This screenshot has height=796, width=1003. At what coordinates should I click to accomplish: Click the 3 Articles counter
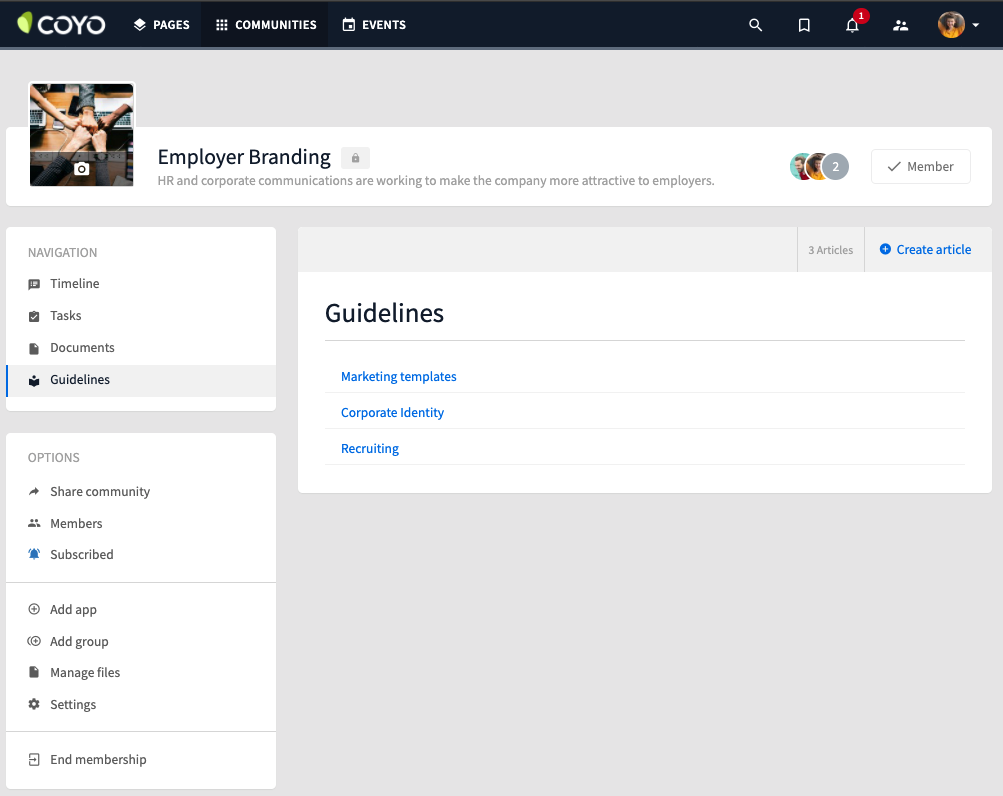pyautogui.click(x=830, y=250)
